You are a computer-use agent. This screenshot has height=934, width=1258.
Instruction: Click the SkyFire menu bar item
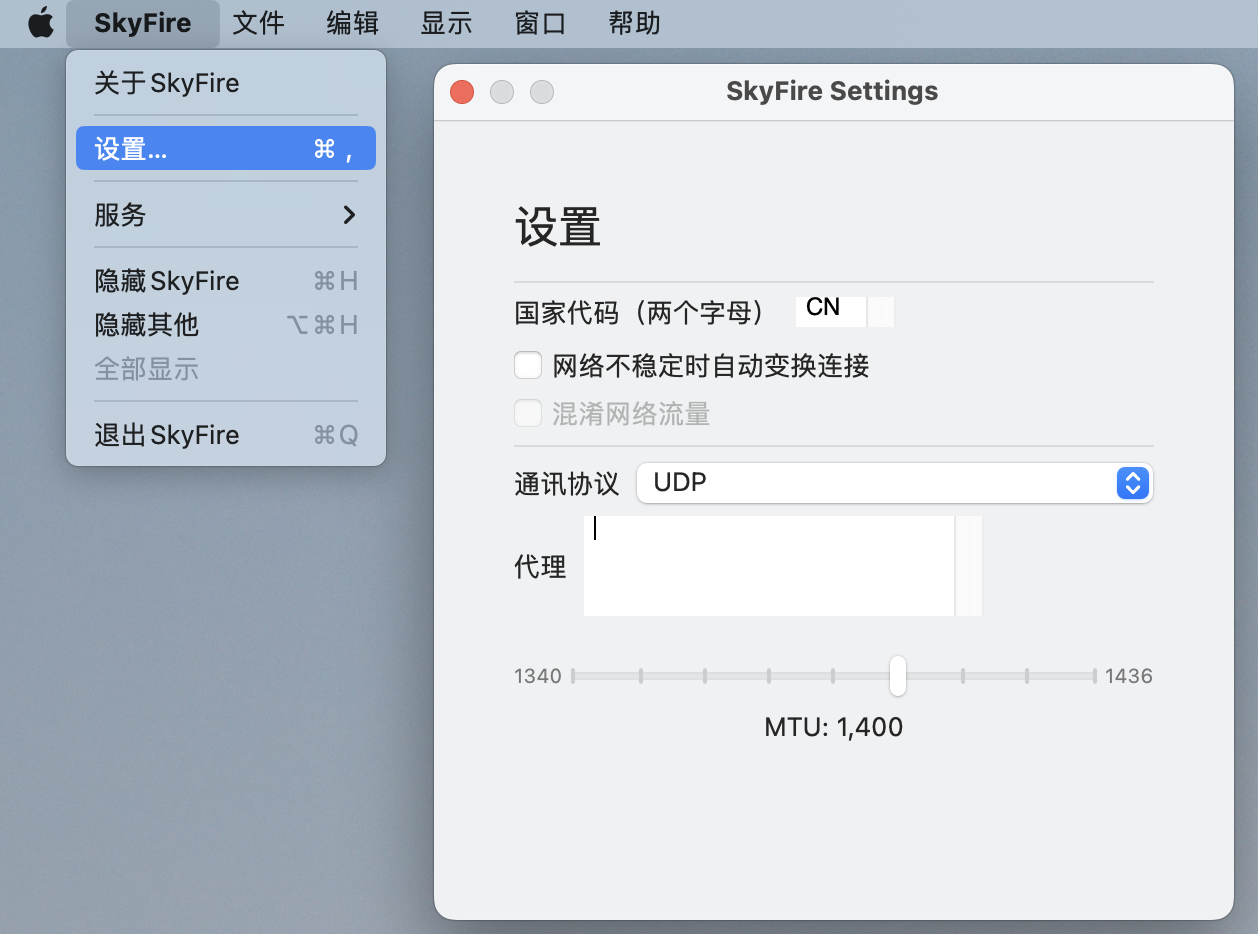tap(143, 23)
